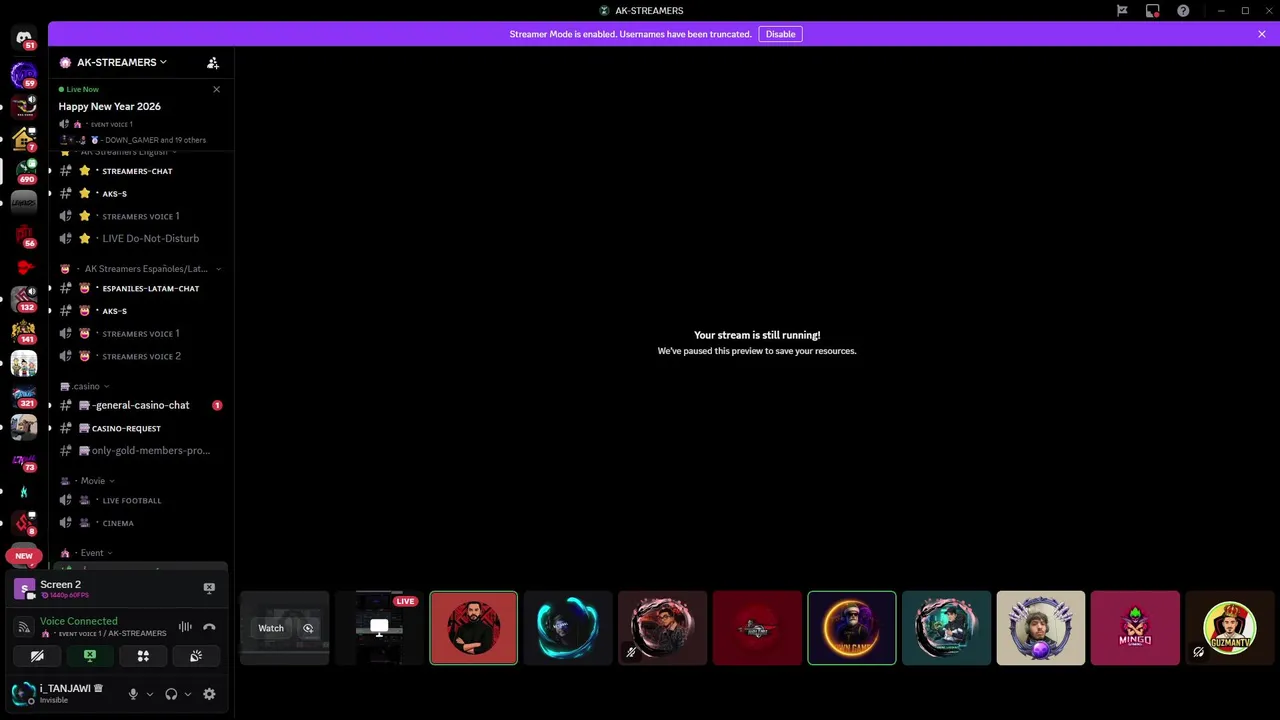Open the general-casino-chat channel
The height and width of the screenshot is (720, 1280).
(140, 405)
